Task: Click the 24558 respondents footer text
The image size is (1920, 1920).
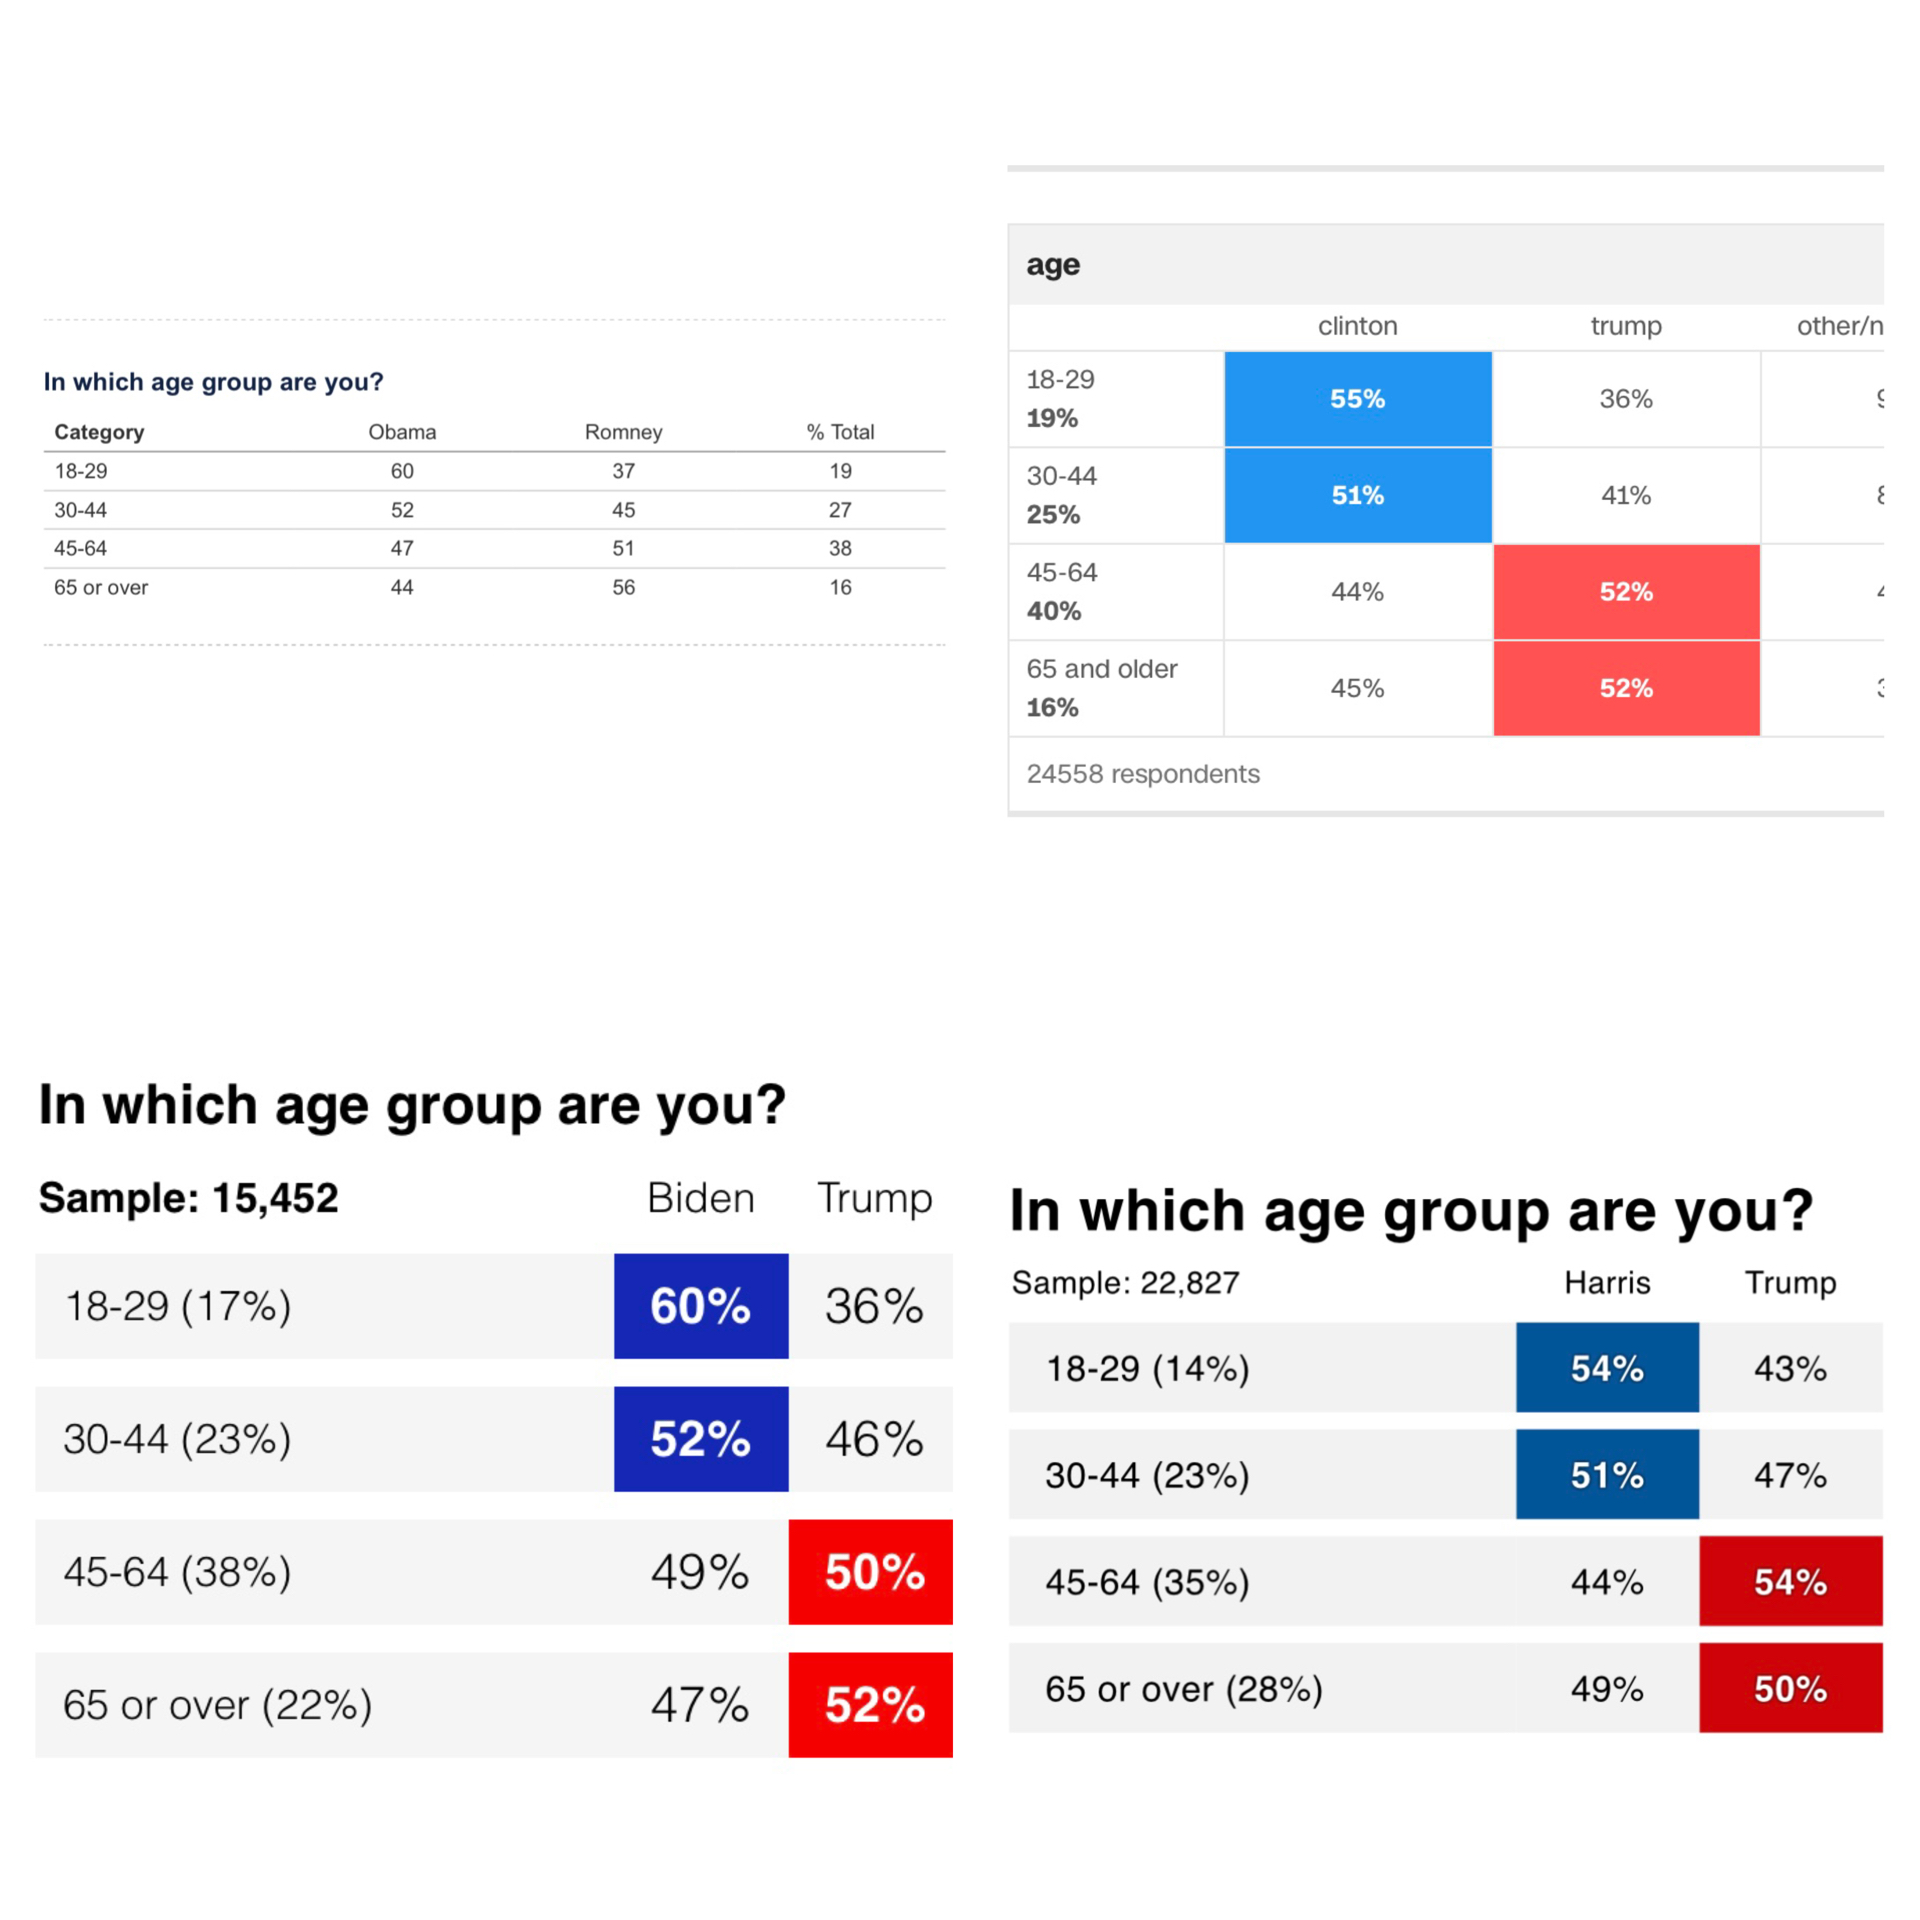Action: coord(1142,774)
